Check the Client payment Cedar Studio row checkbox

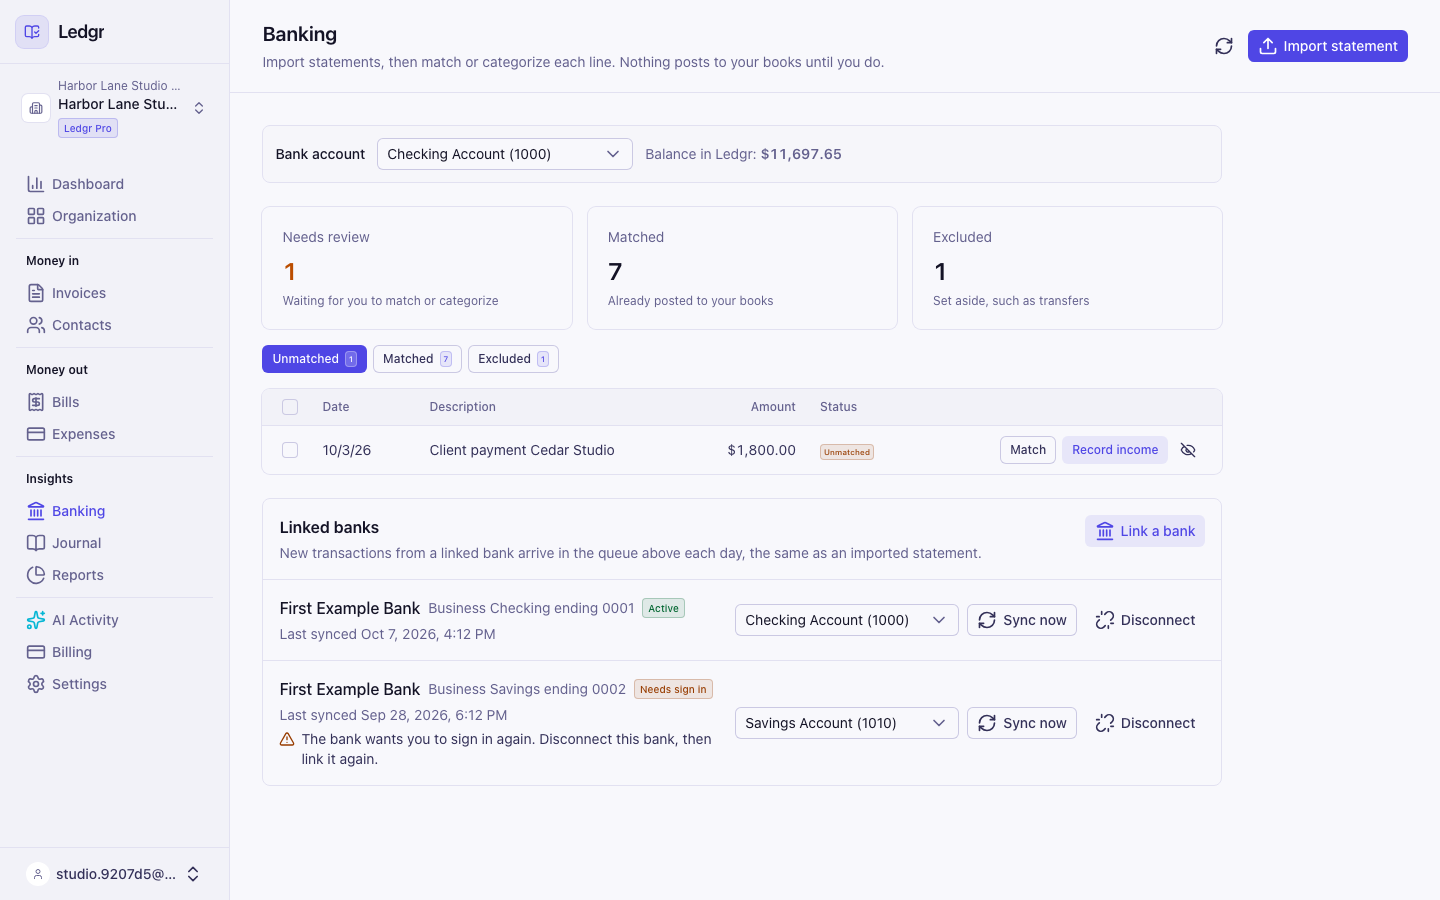290,450
